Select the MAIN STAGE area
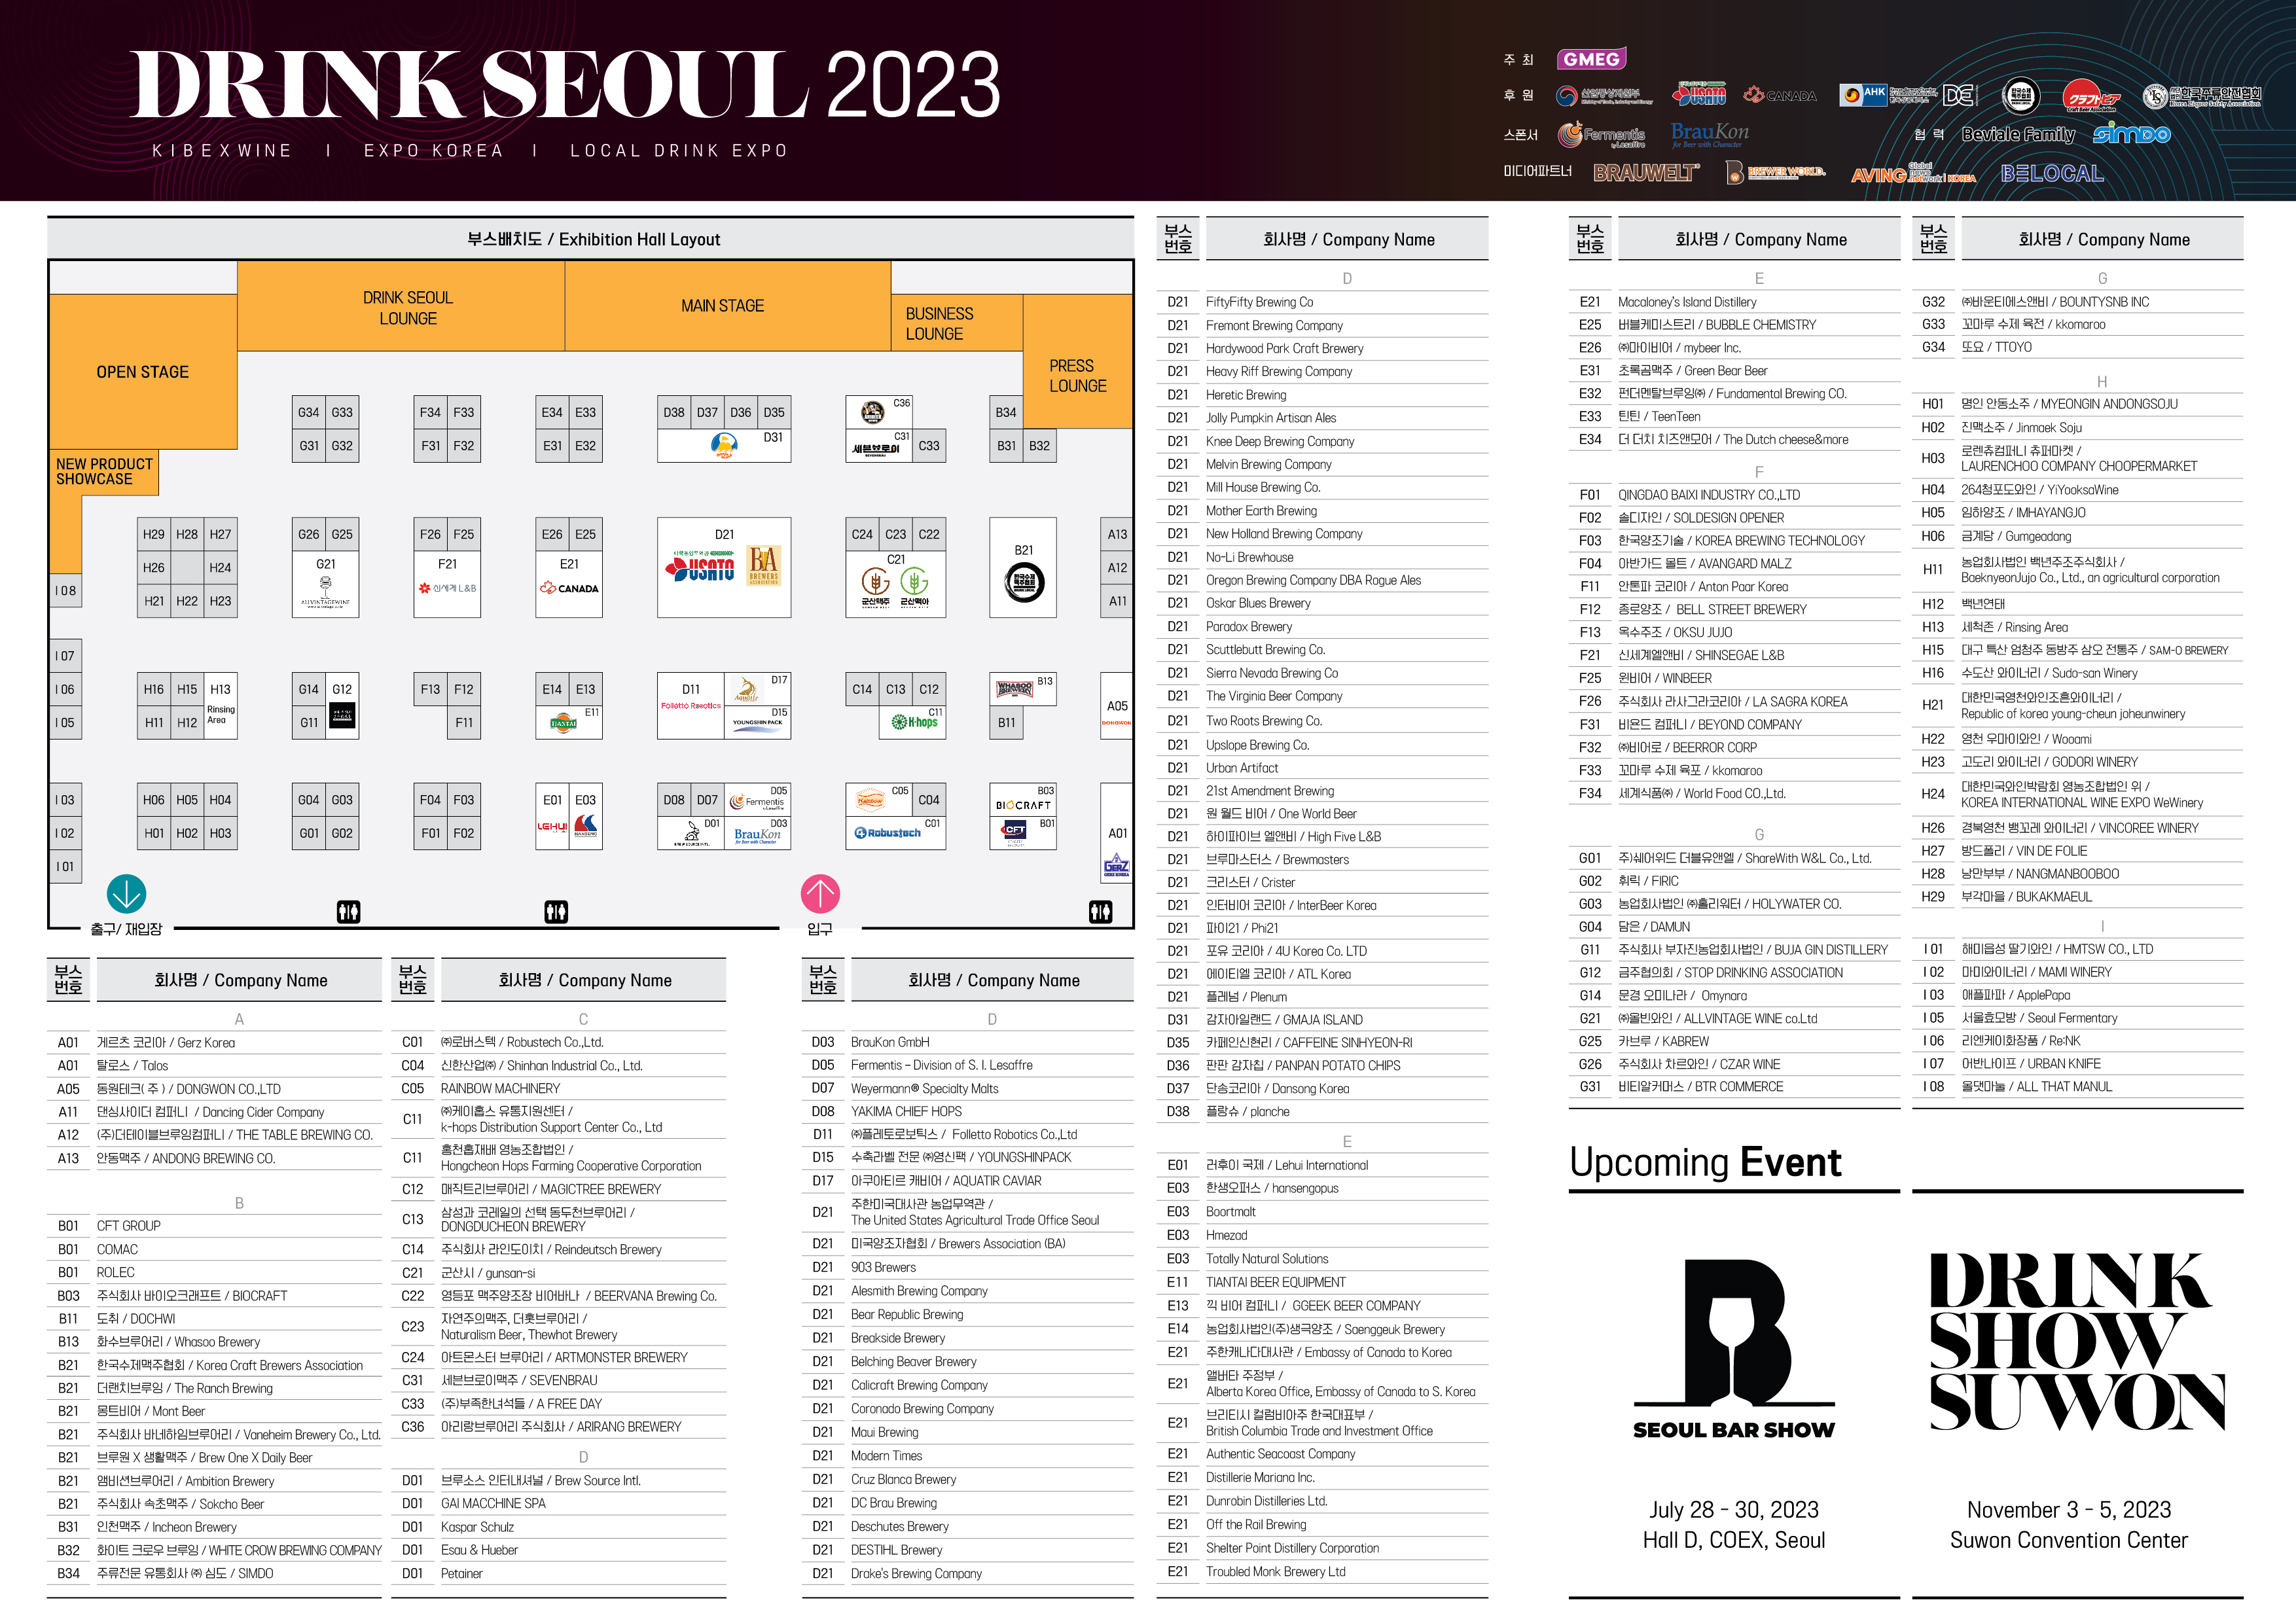Screen dimensions: 2296x1623 722,306
